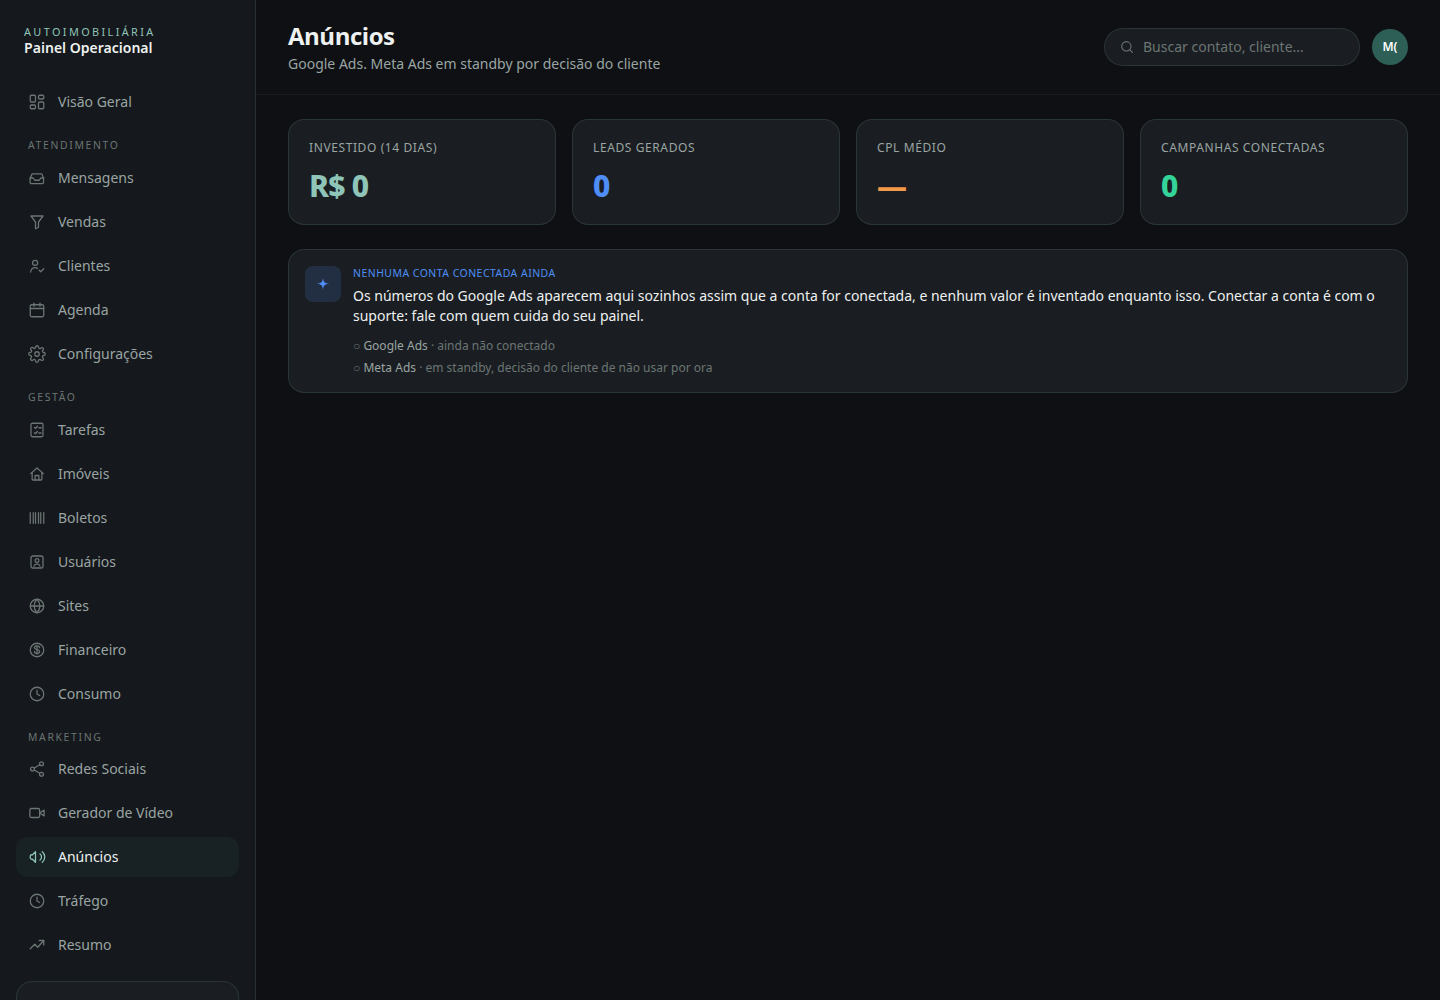
Task: Click the Consumo clock icon
Action: tap(37, 694)
